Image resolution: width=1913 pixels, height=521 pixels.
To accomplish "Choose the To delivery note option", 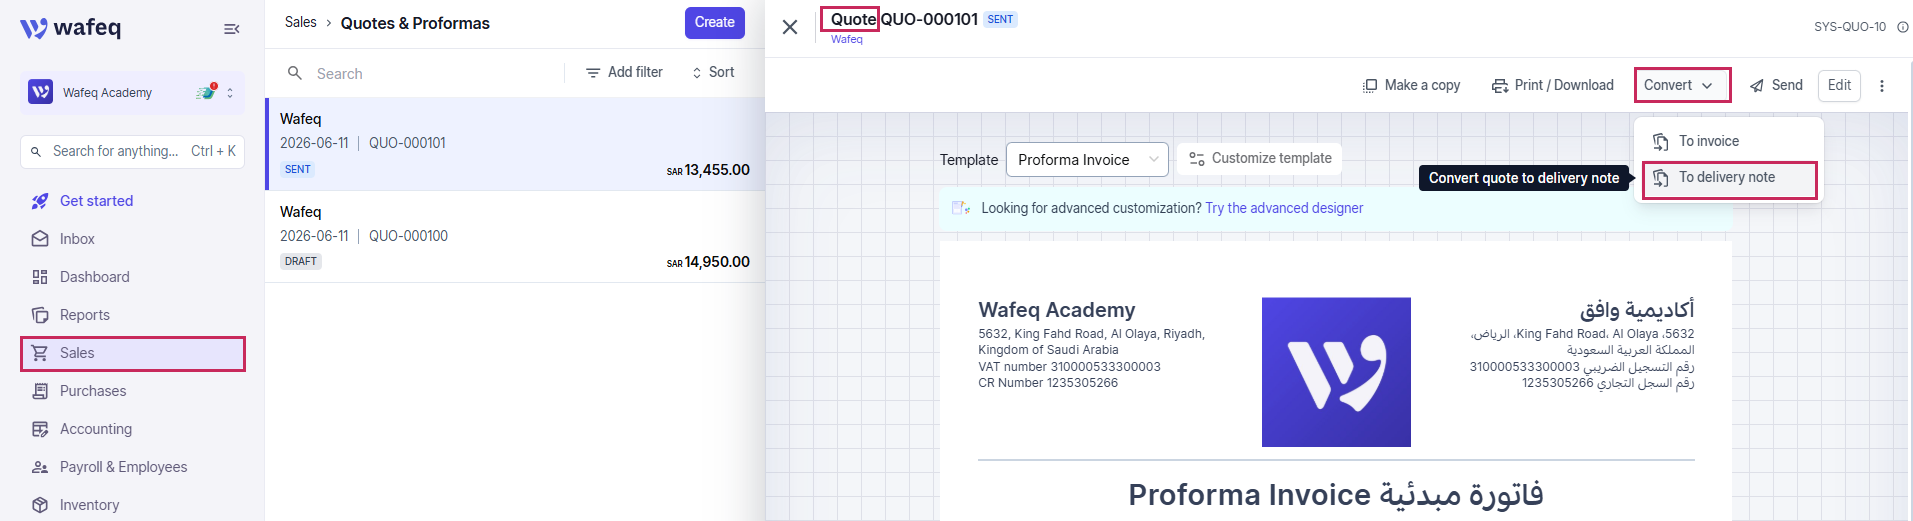I will pos(1729,179).
